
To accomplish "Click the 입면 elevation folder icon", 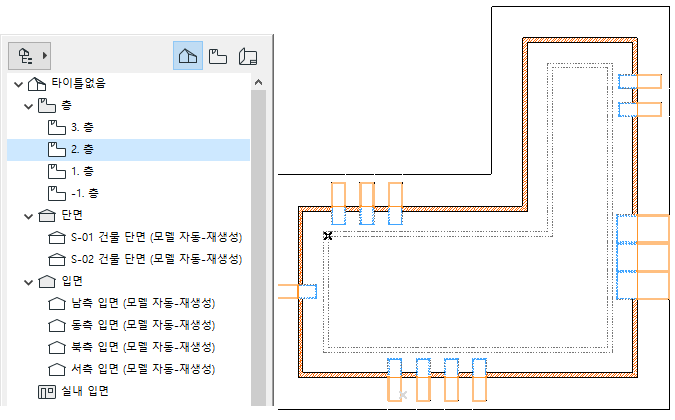I will [47, 282].
